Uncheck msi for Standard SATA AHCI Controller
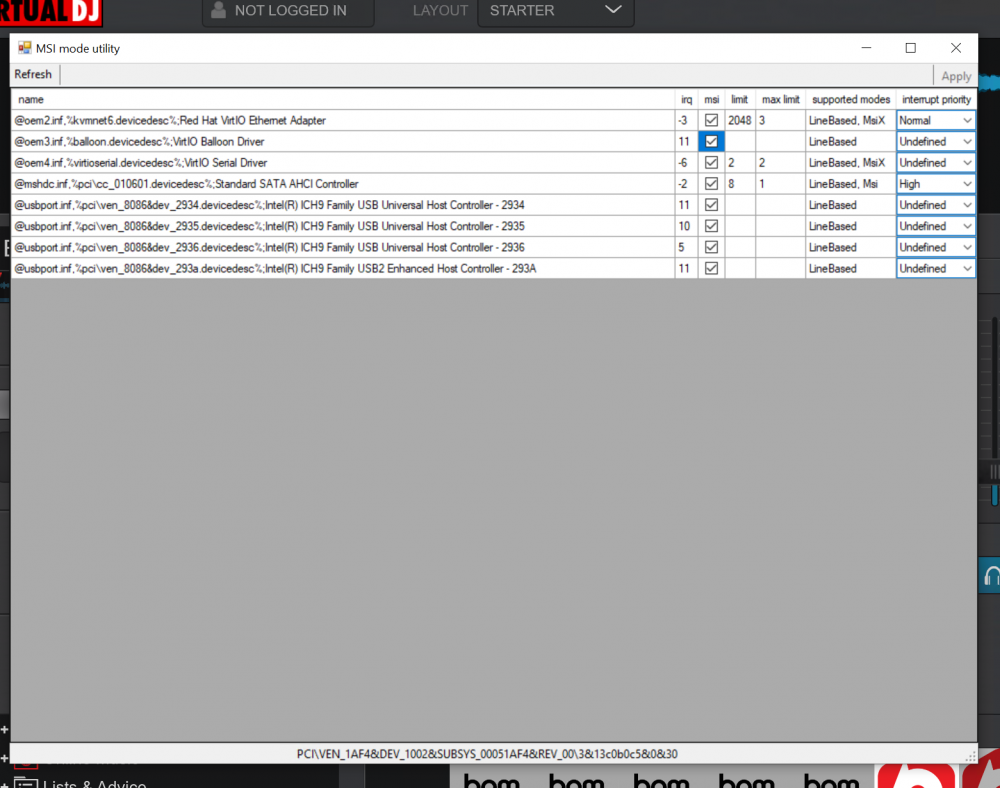 (x=711, y=184)
